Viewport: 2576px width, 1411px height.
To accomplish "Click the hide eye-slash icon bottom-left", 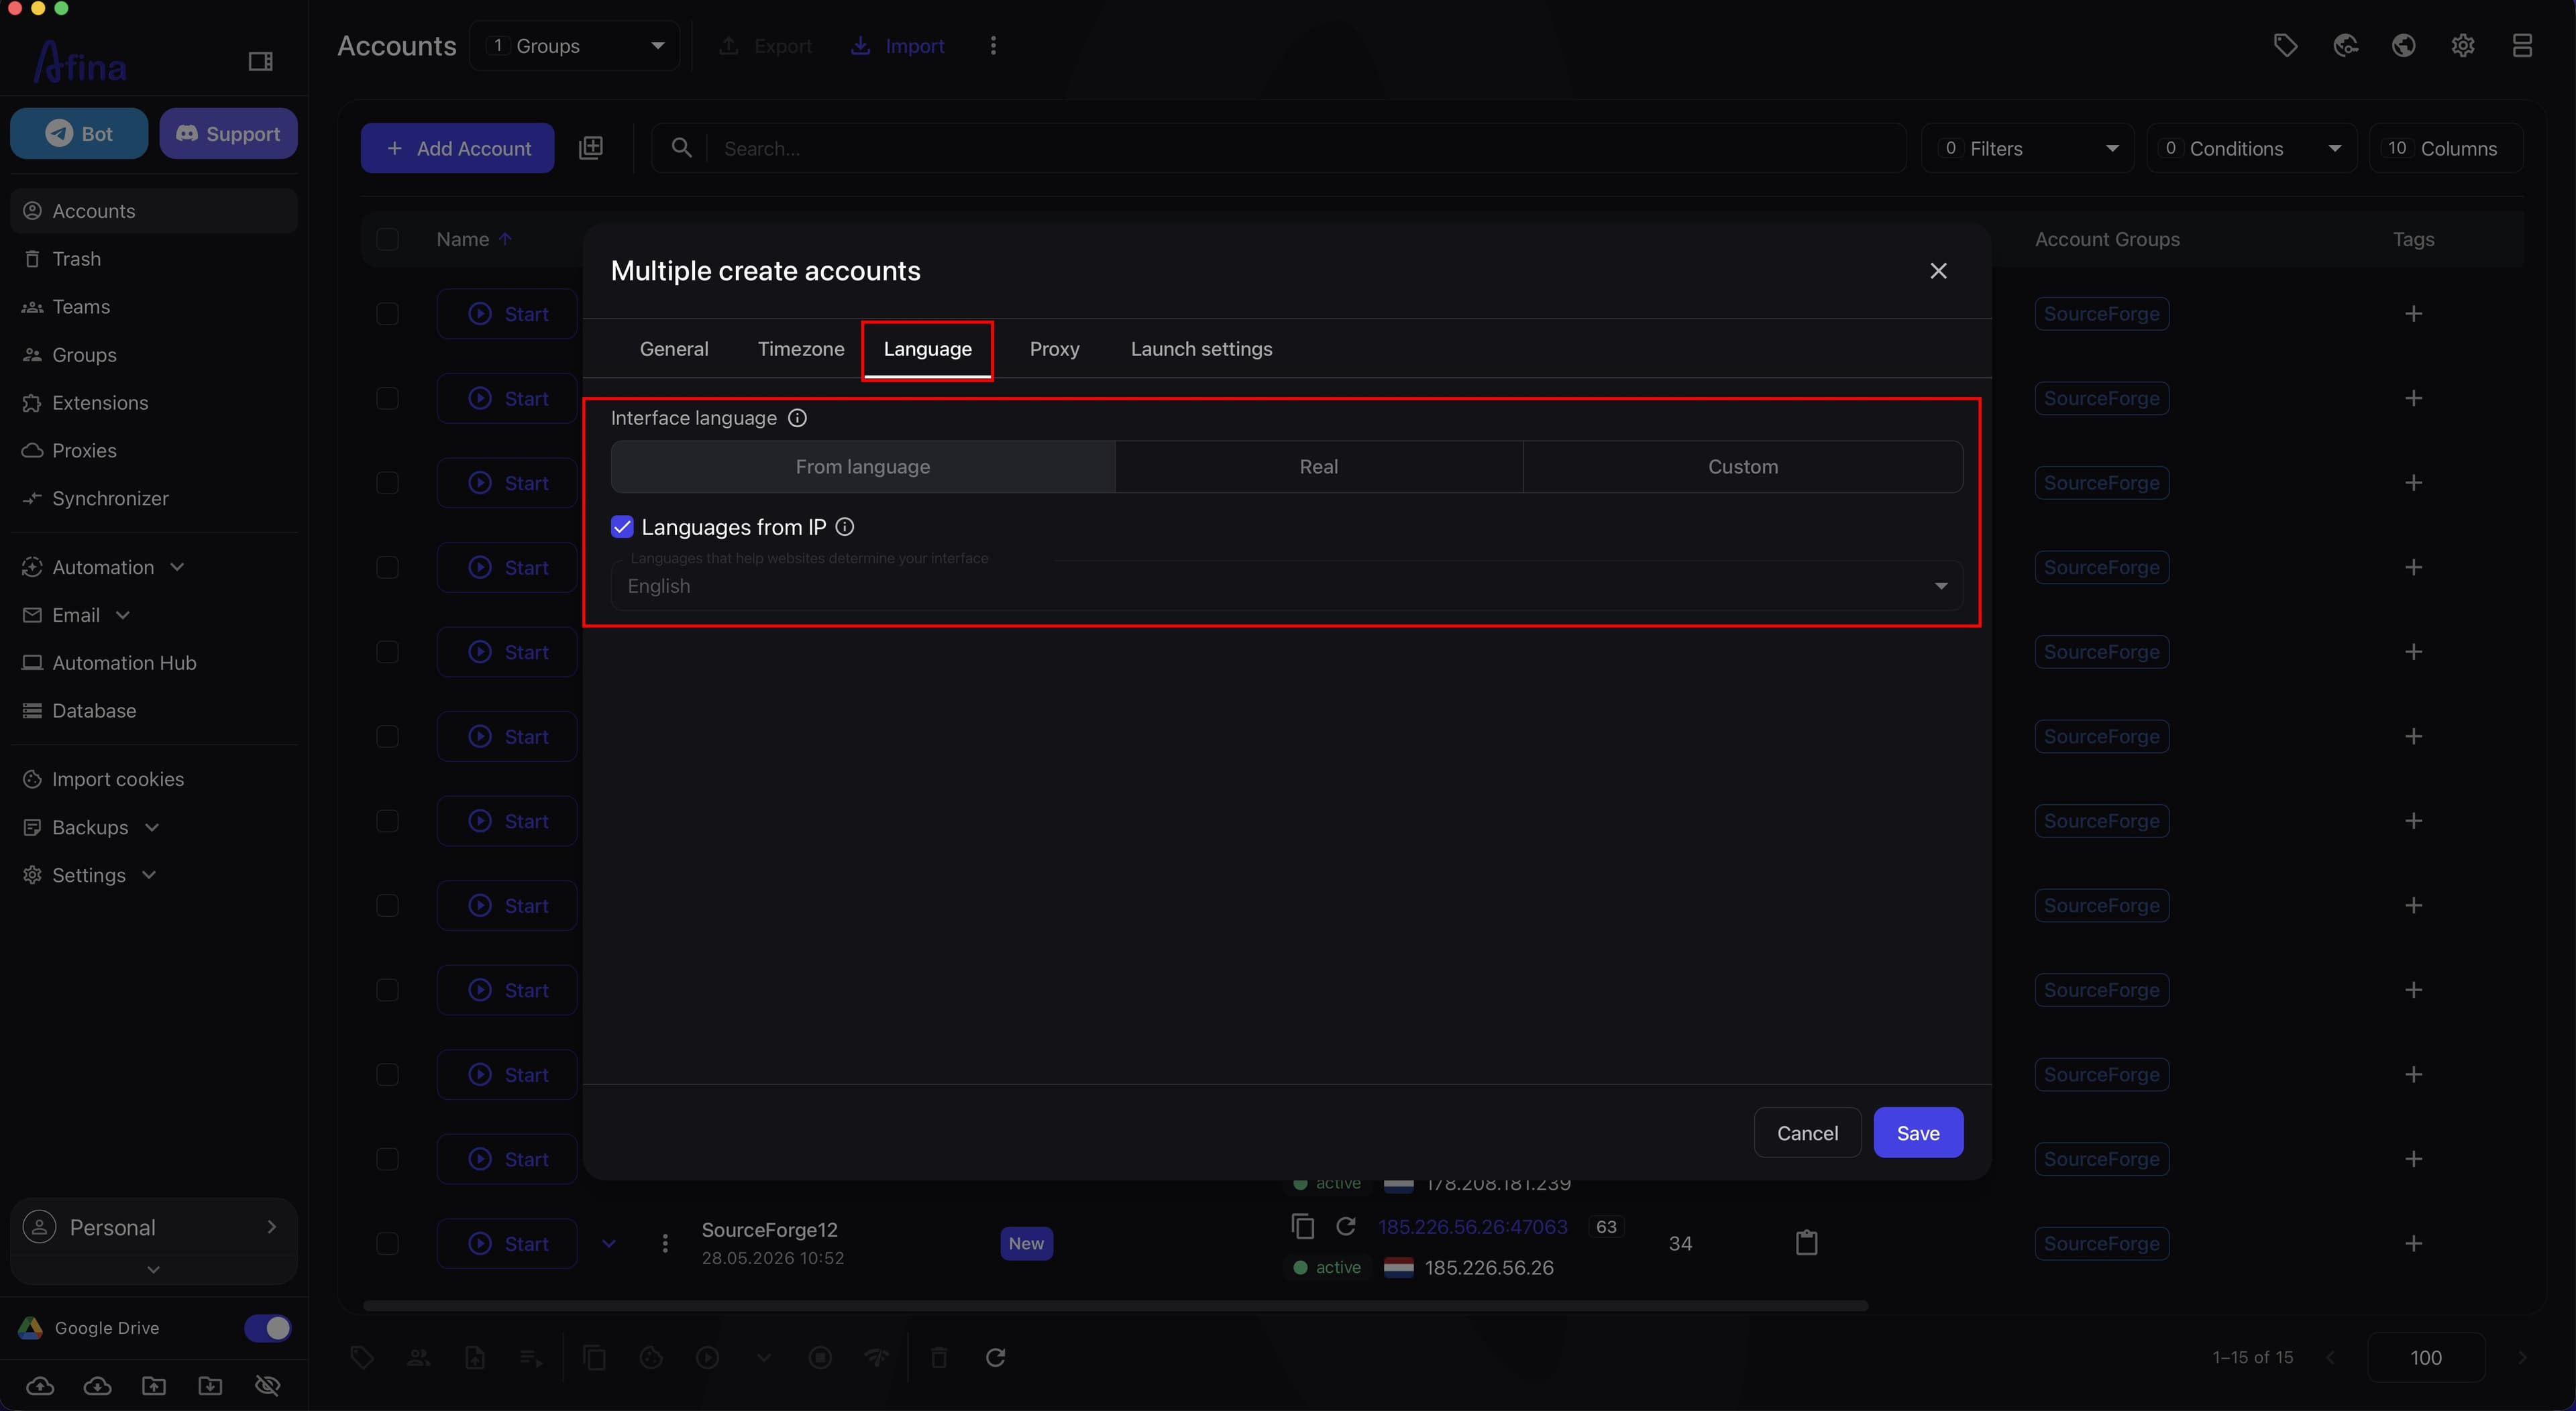I will (x=268, y=1385).
